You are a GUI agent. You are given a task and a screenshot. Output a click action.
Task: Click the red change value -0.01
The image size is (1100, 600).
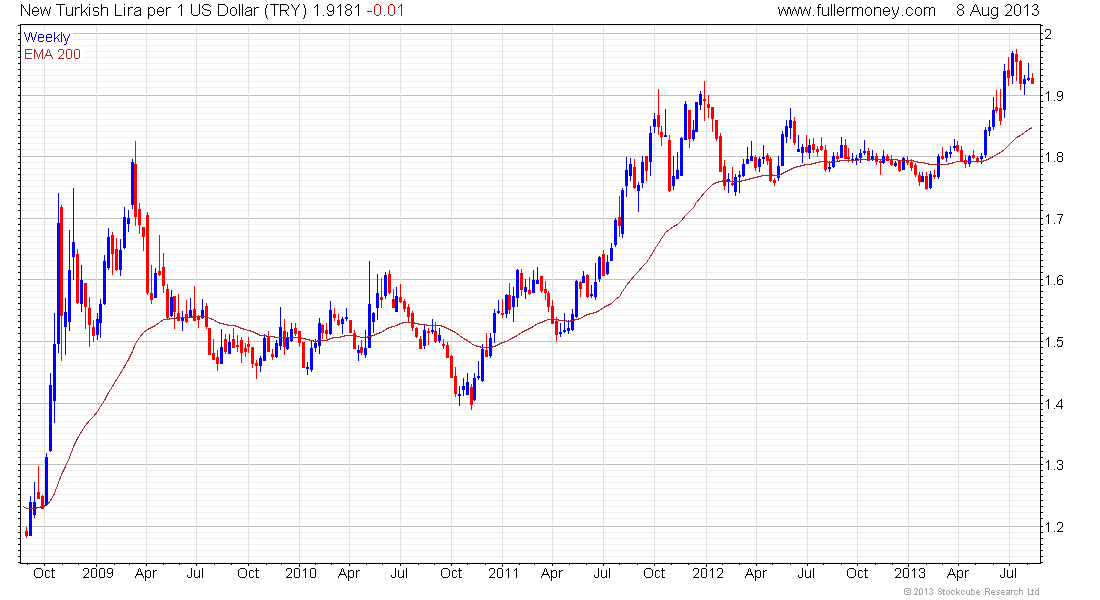click(385, 11)
